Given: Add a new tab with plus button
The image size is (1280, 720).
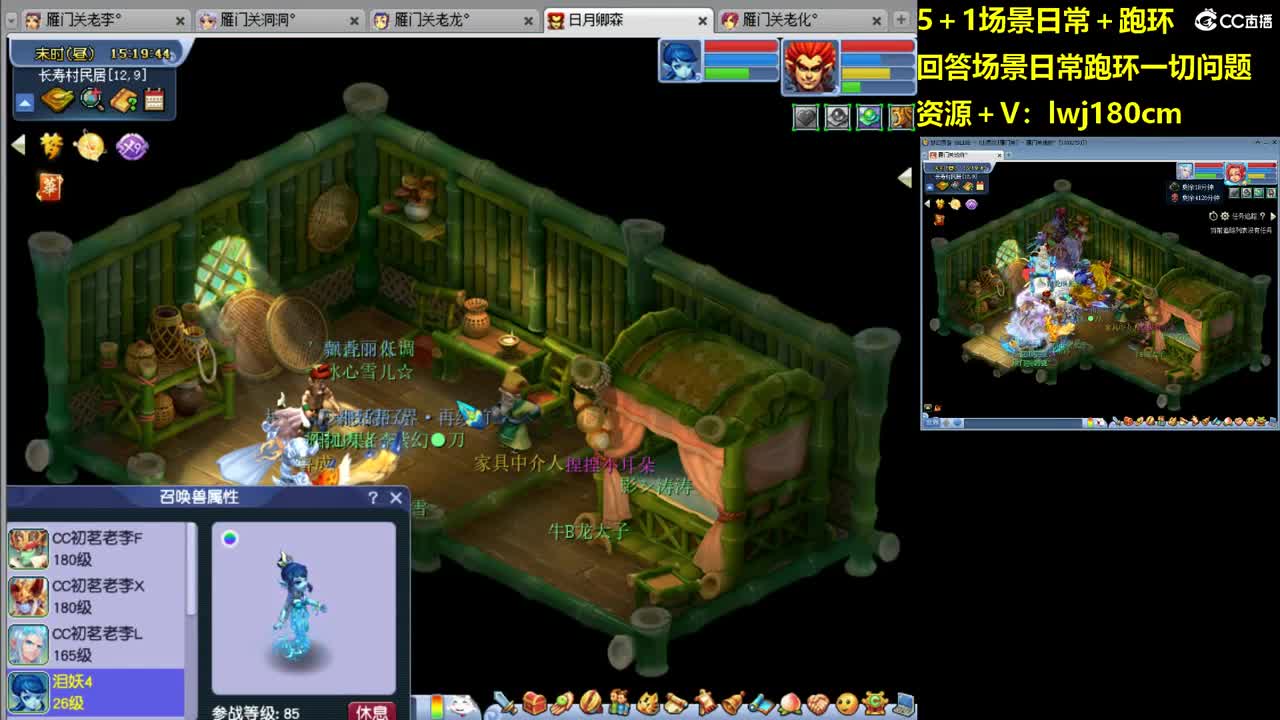Looking at the screenshot, I should [902, 20].
